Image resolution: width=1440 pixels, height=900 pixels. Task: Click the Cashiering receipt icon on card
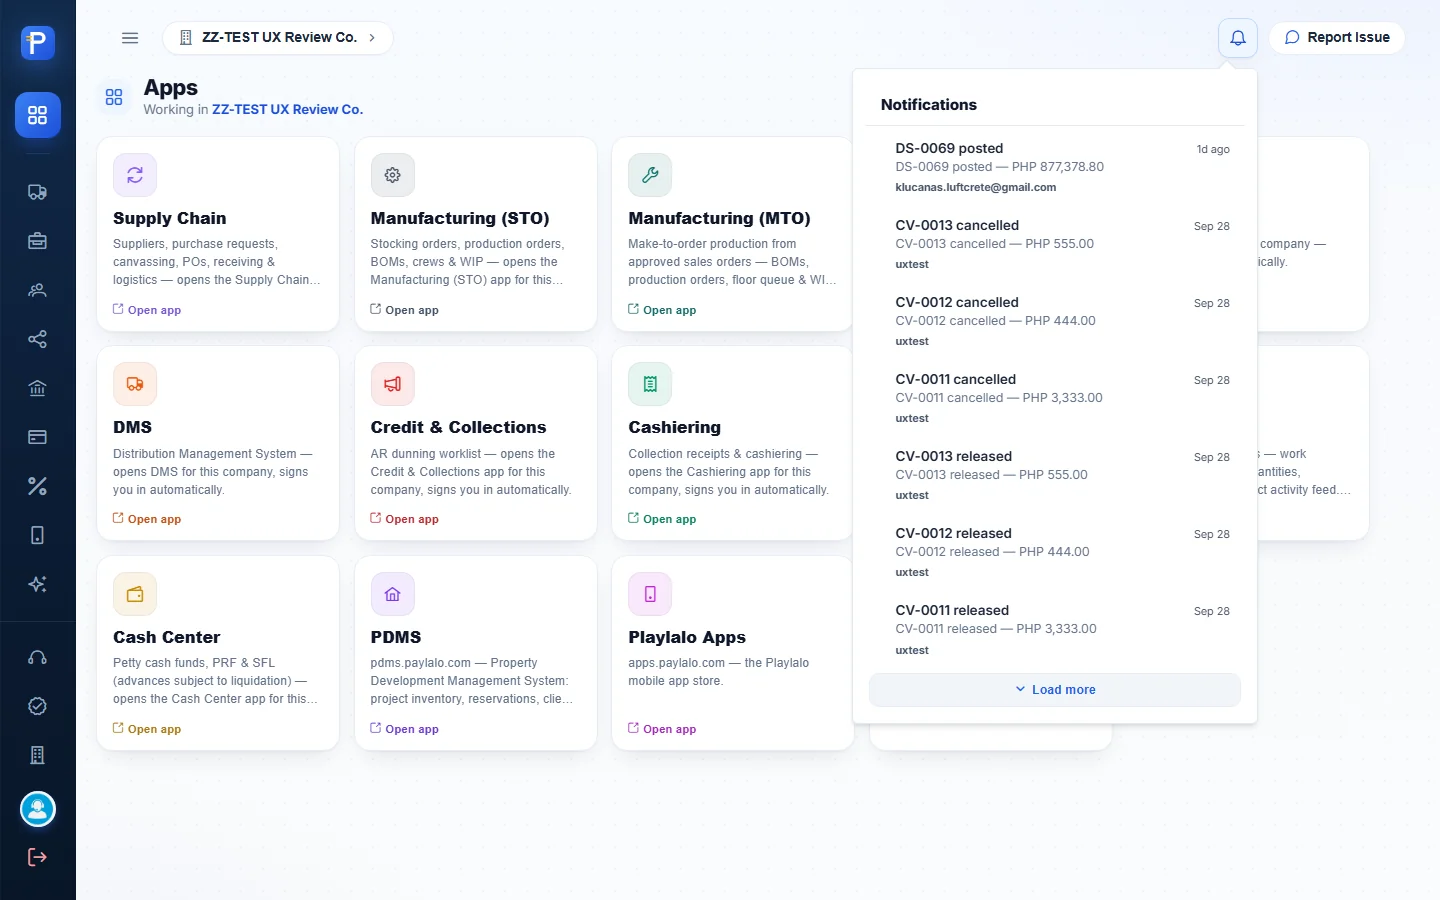[650, 384]
